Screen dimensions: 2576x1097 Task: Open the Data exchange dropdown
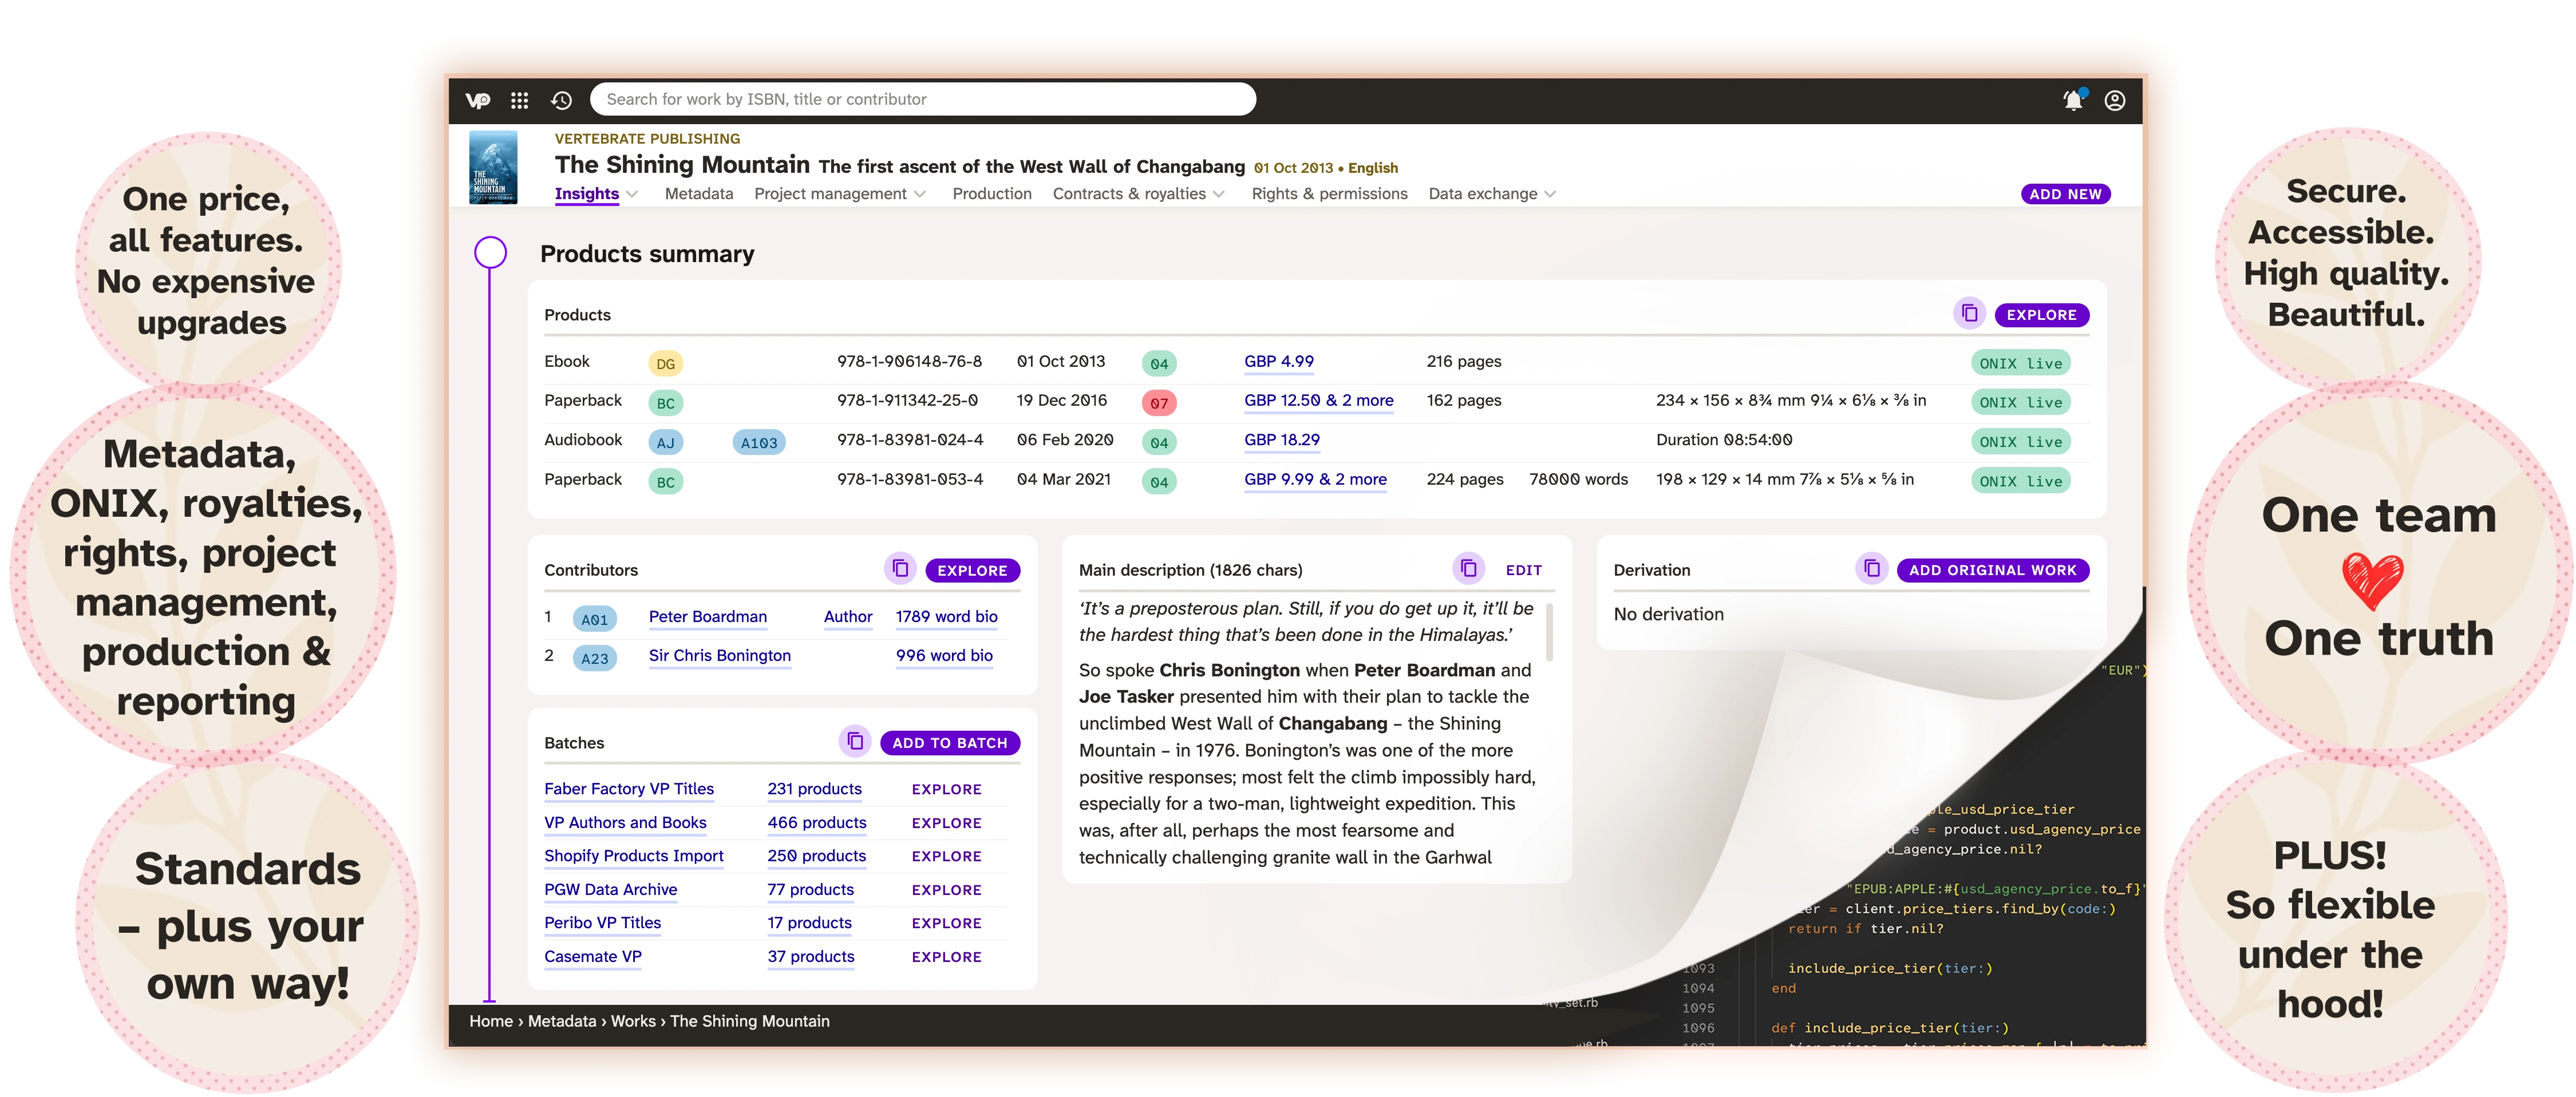1550,194
